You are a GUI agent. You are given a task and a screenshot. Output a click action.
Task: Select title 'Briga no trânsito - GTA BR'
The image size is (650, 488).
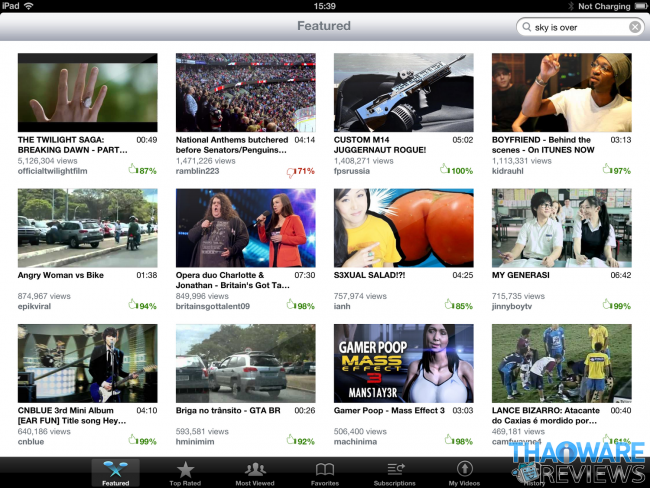[x=228, y=410]
